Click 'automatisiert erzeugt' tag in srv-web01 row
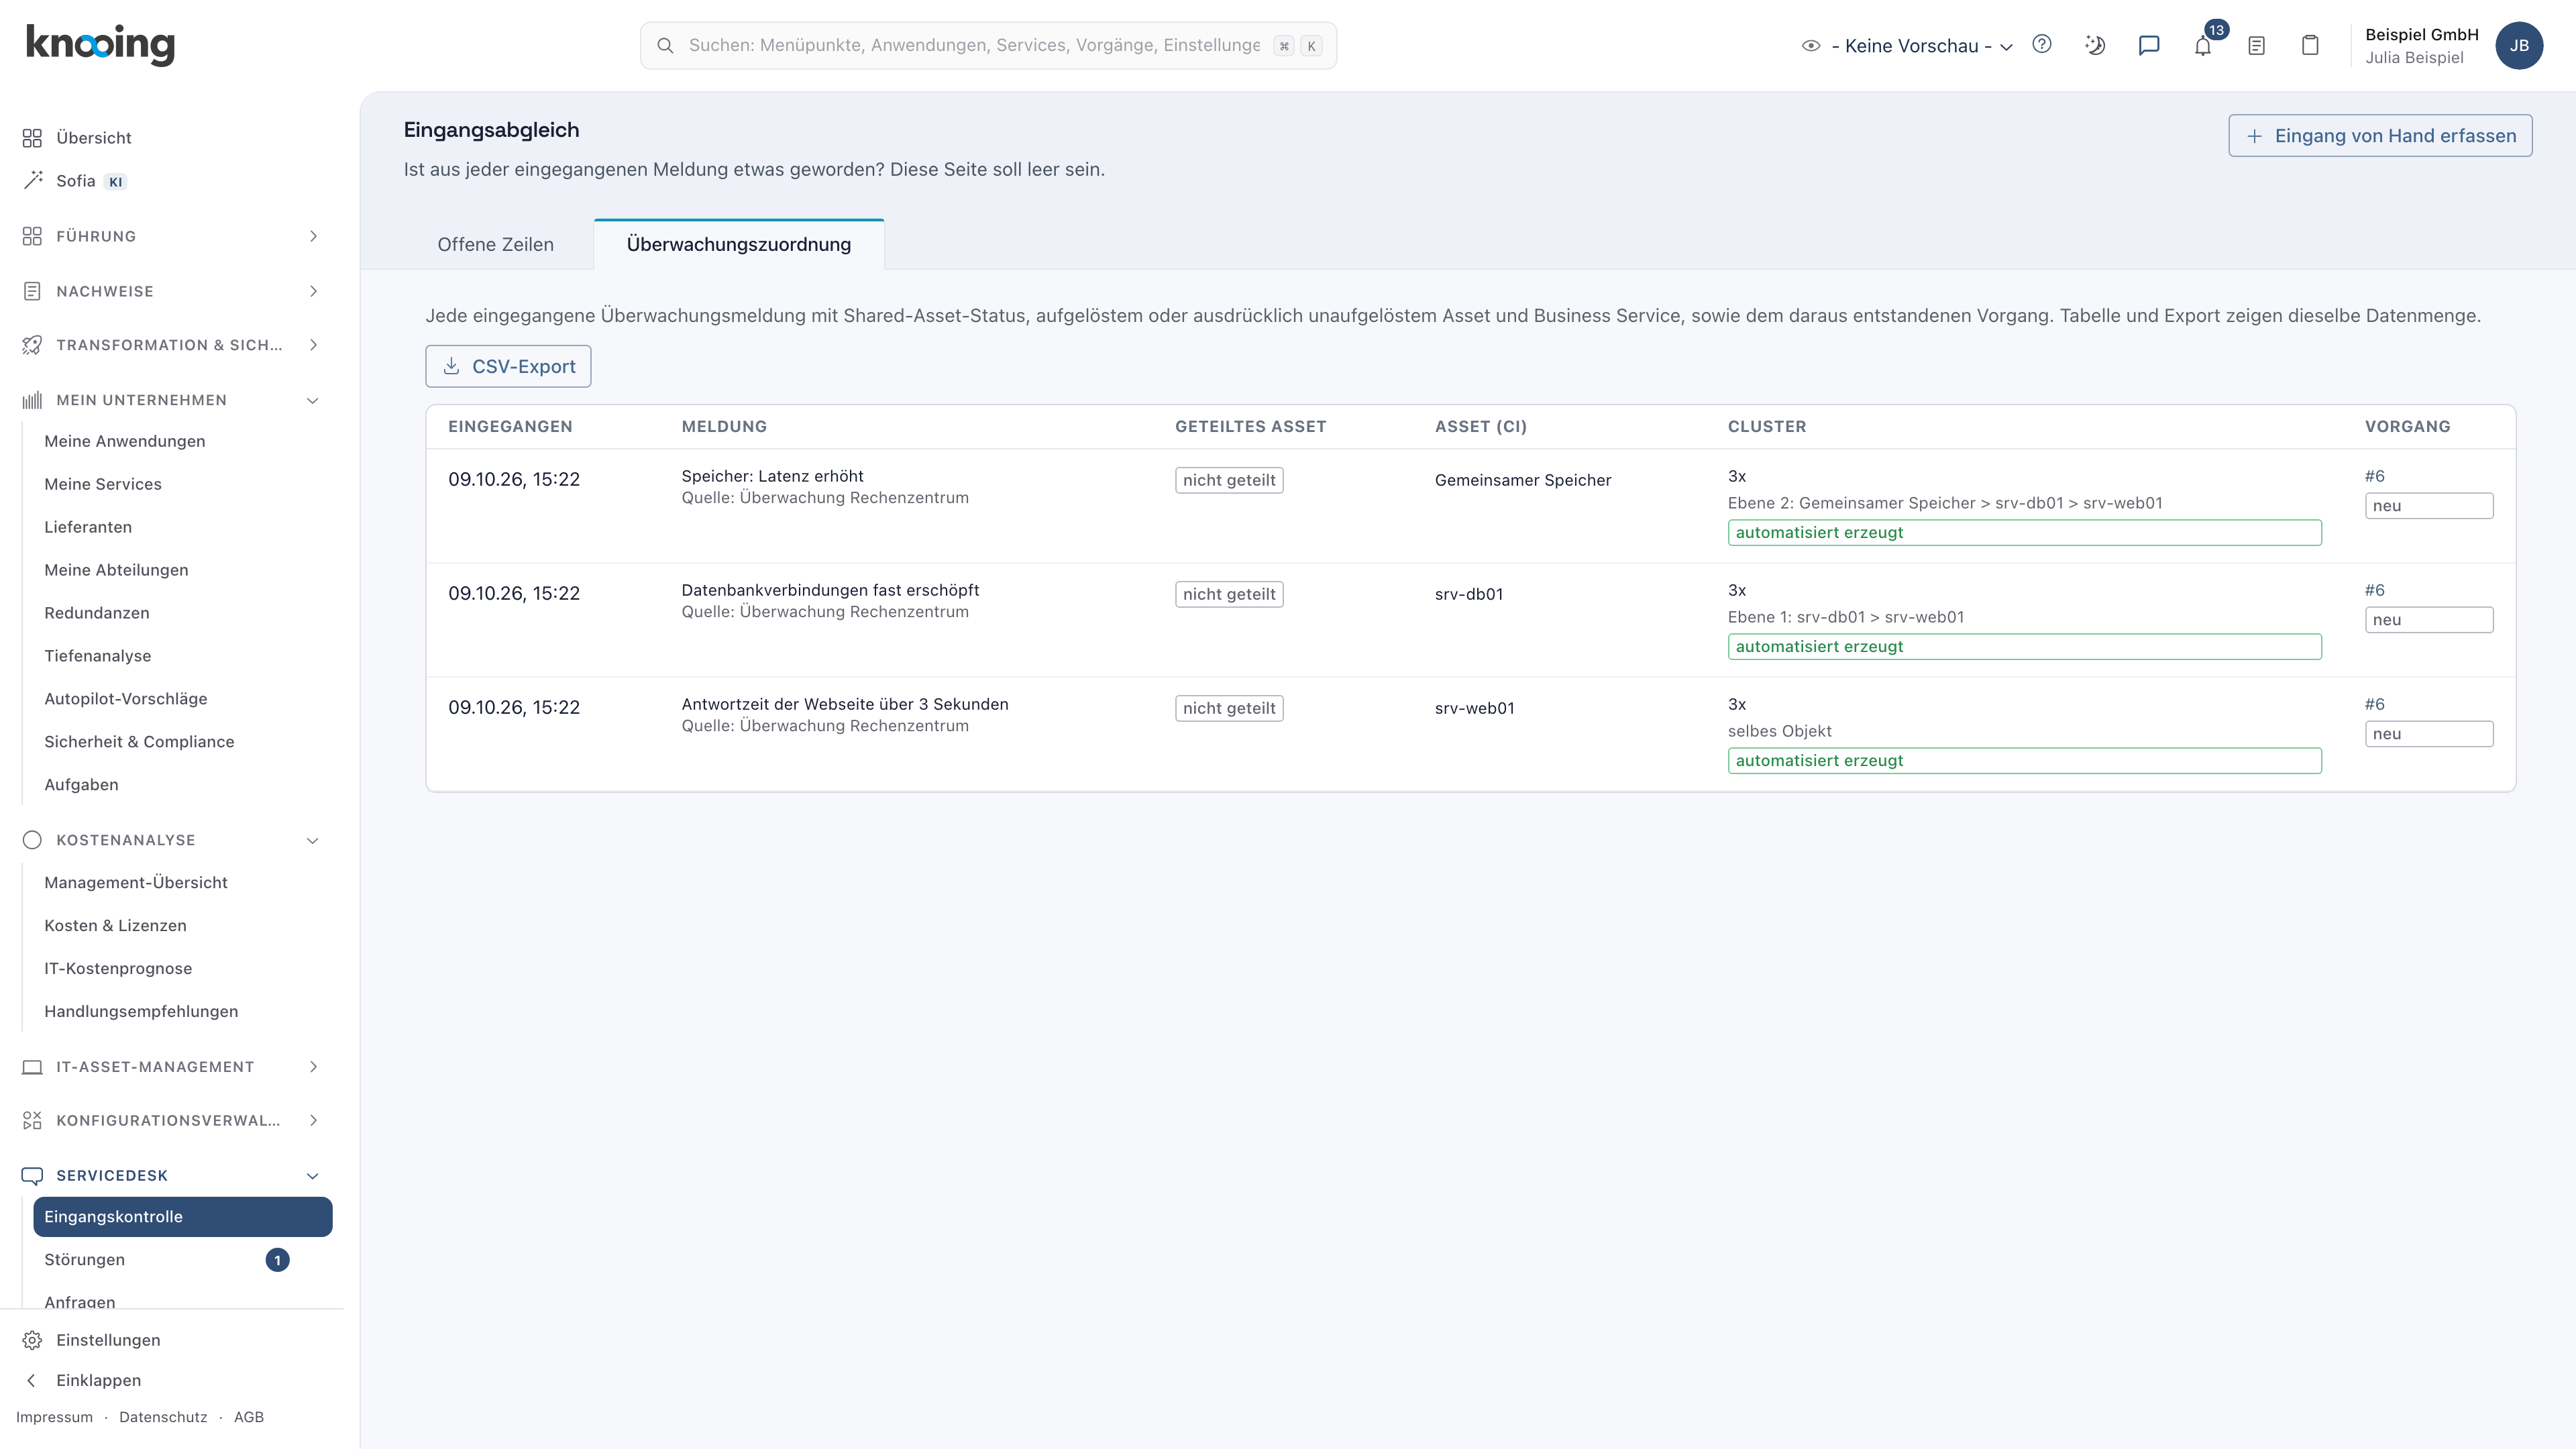 tap(2024, 760)
